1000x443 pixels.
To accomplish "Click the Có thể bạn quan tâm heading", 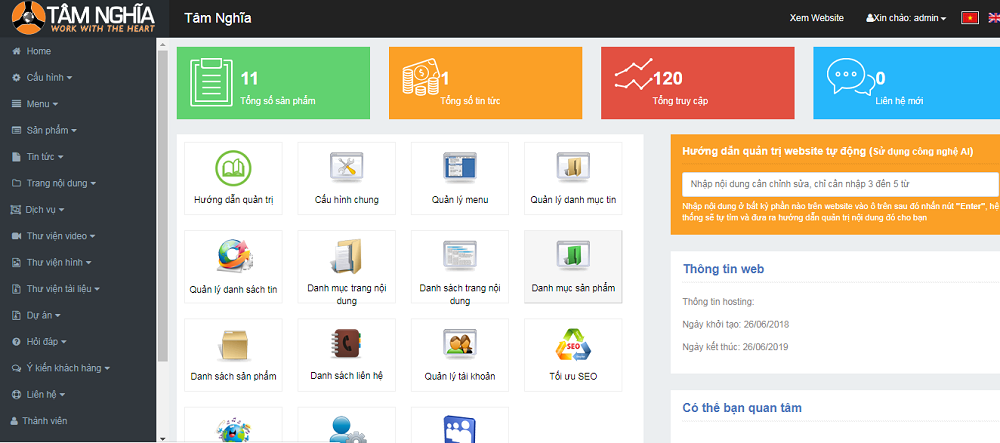I will click(742, 408).
